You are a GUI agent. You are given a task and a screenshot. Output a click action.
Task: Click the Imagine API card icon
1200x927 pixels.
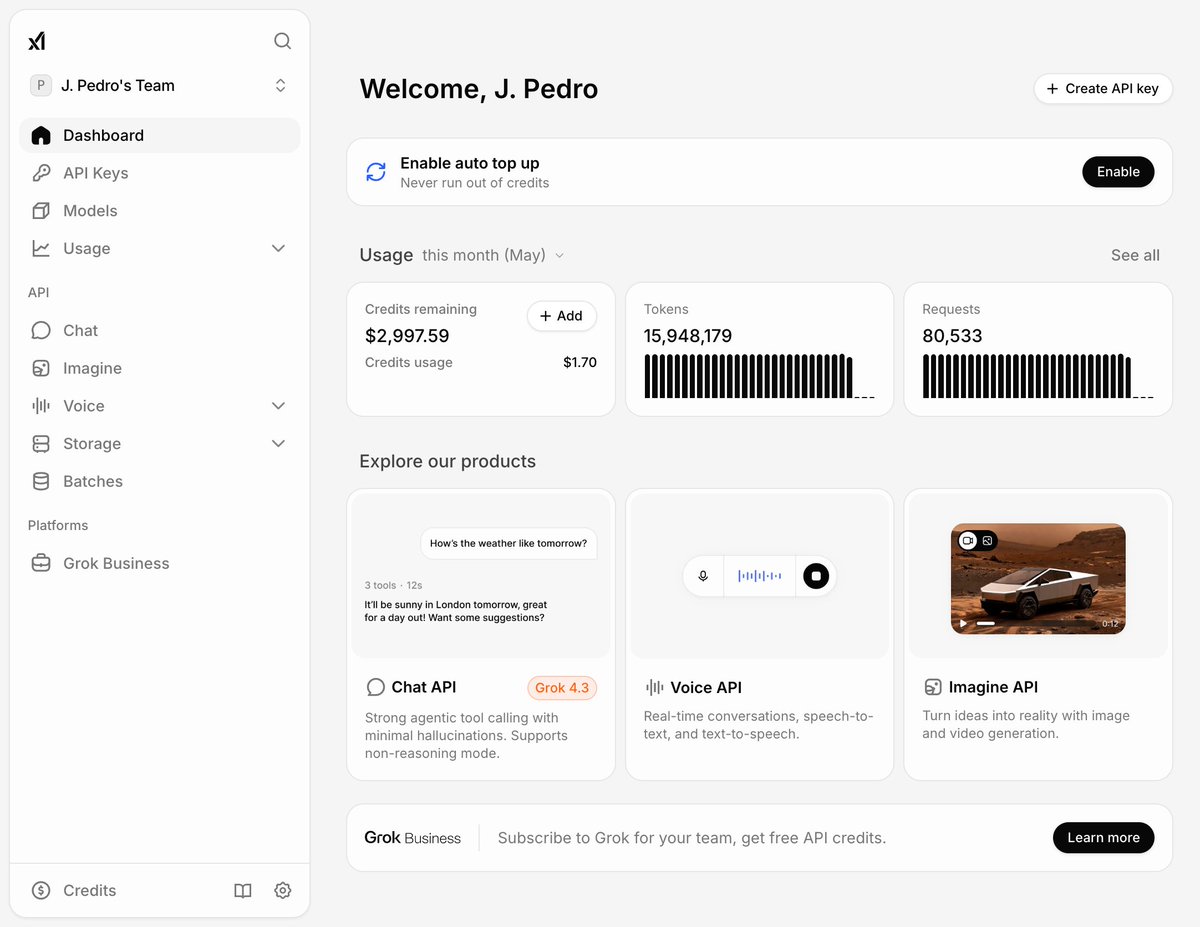click(x=933, y=687)
